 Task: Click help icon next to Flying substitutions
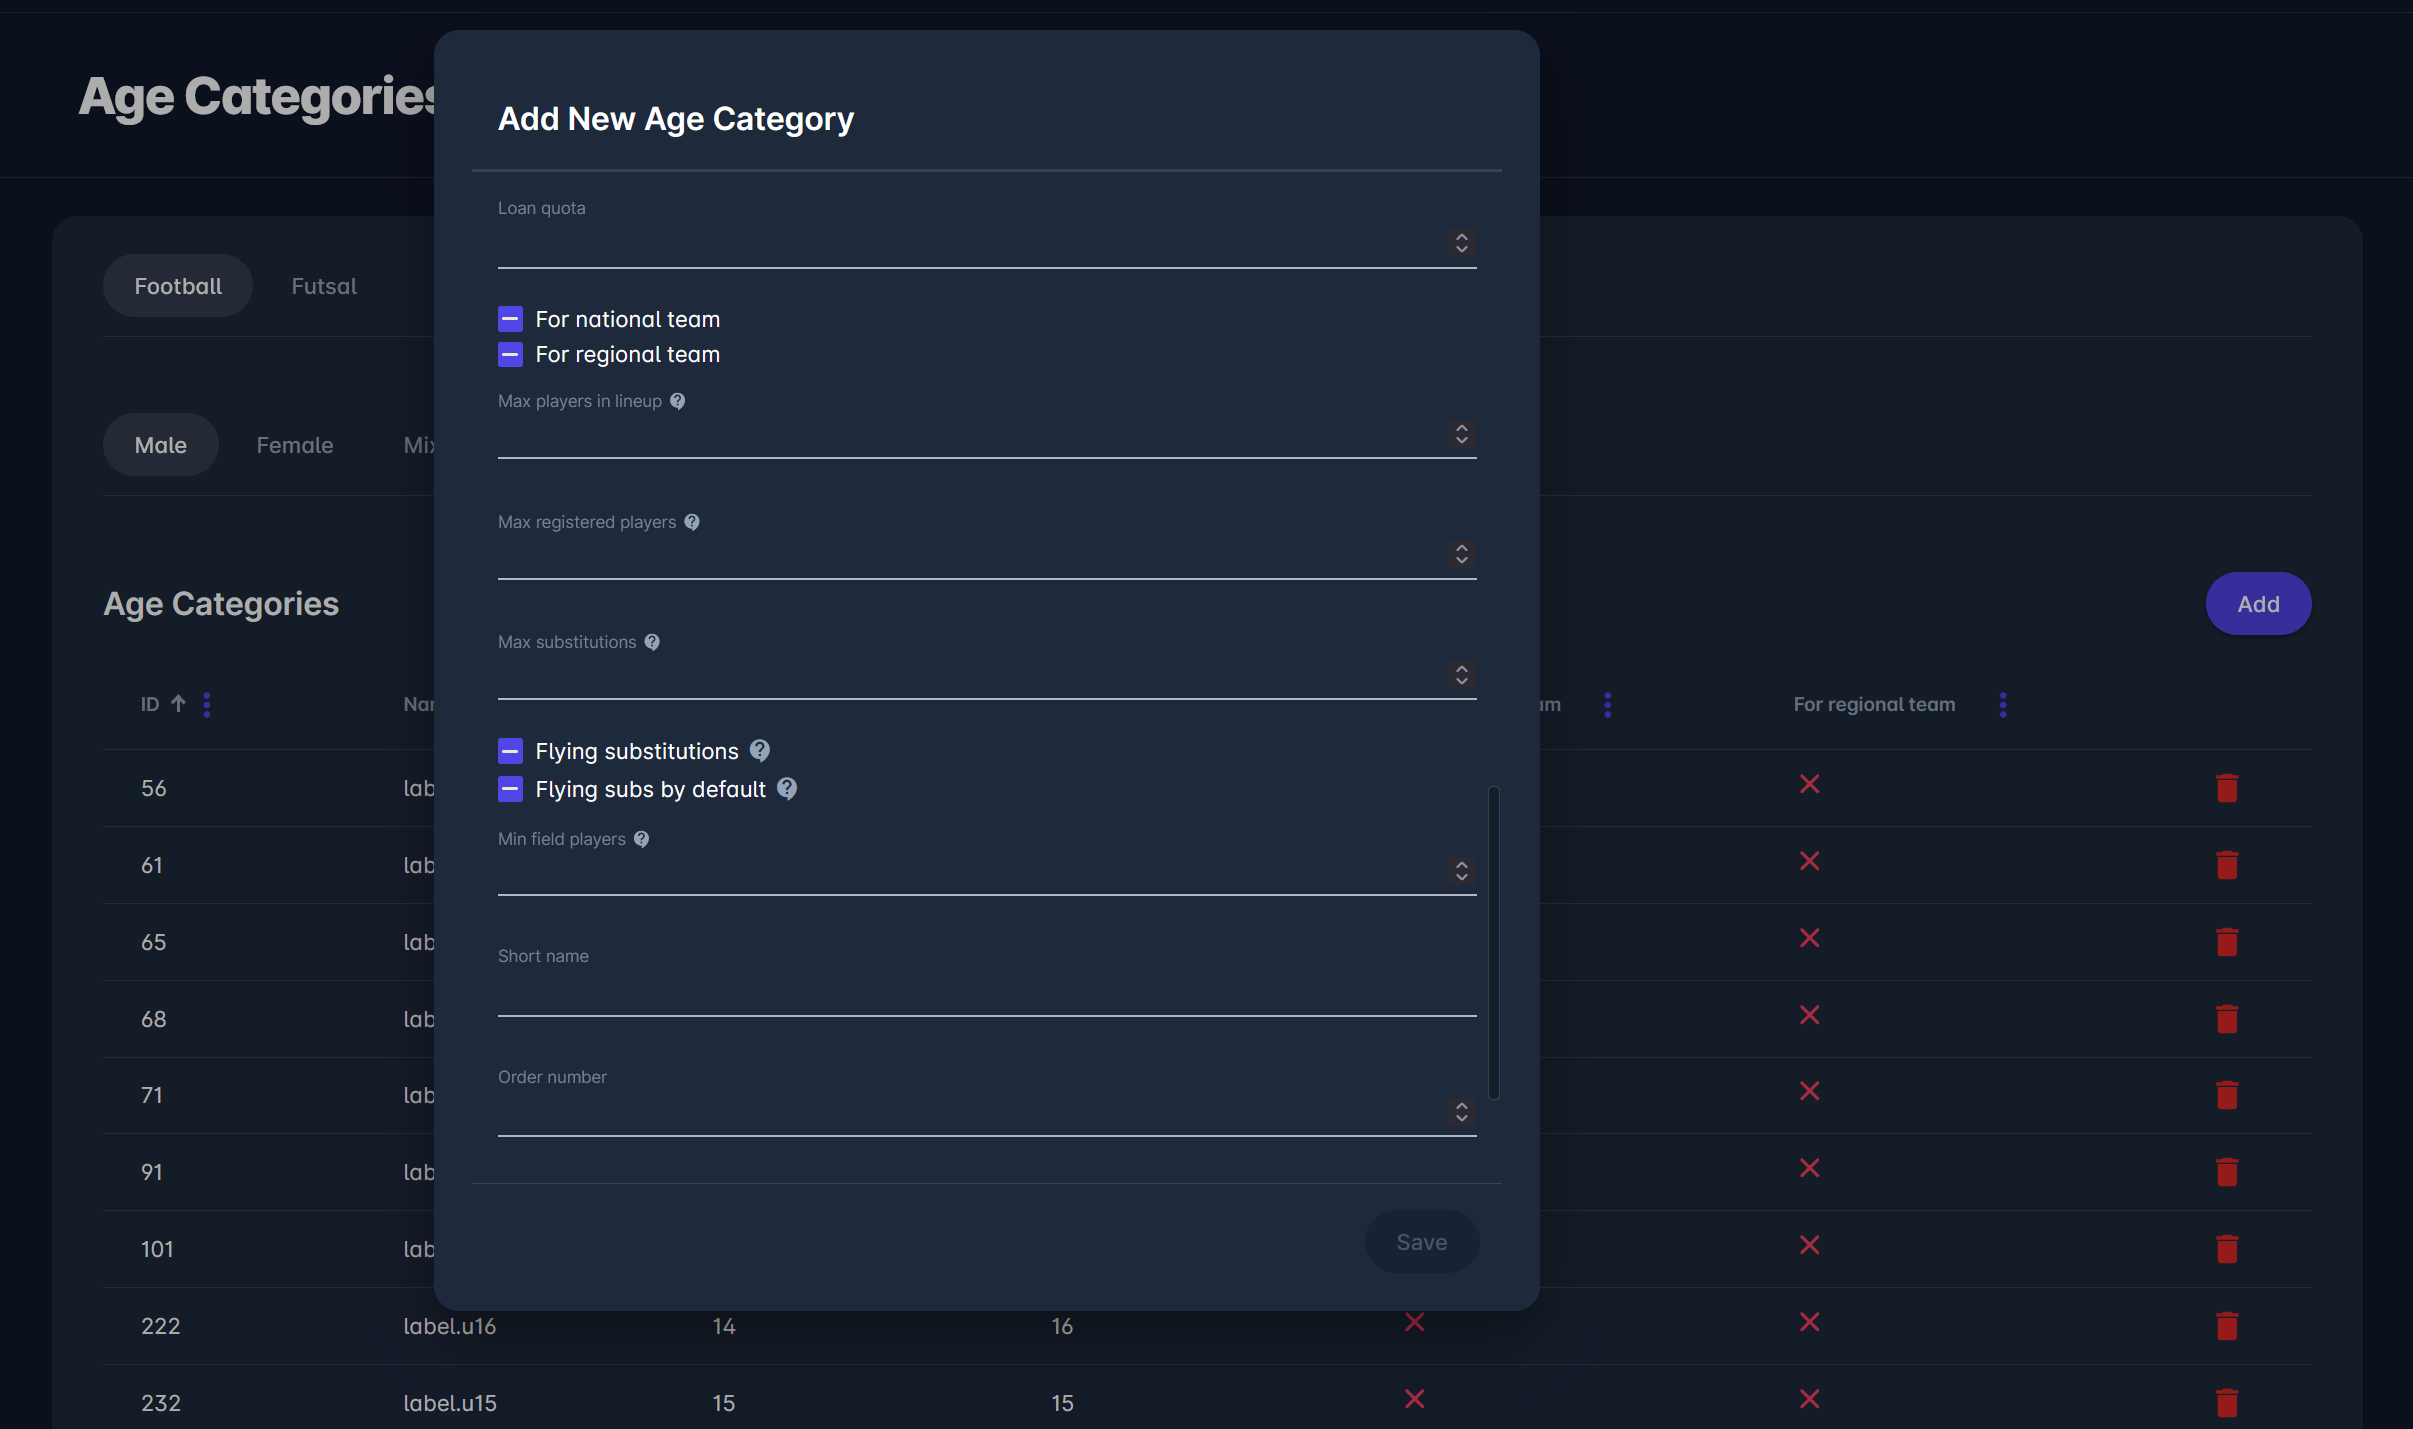760,750
